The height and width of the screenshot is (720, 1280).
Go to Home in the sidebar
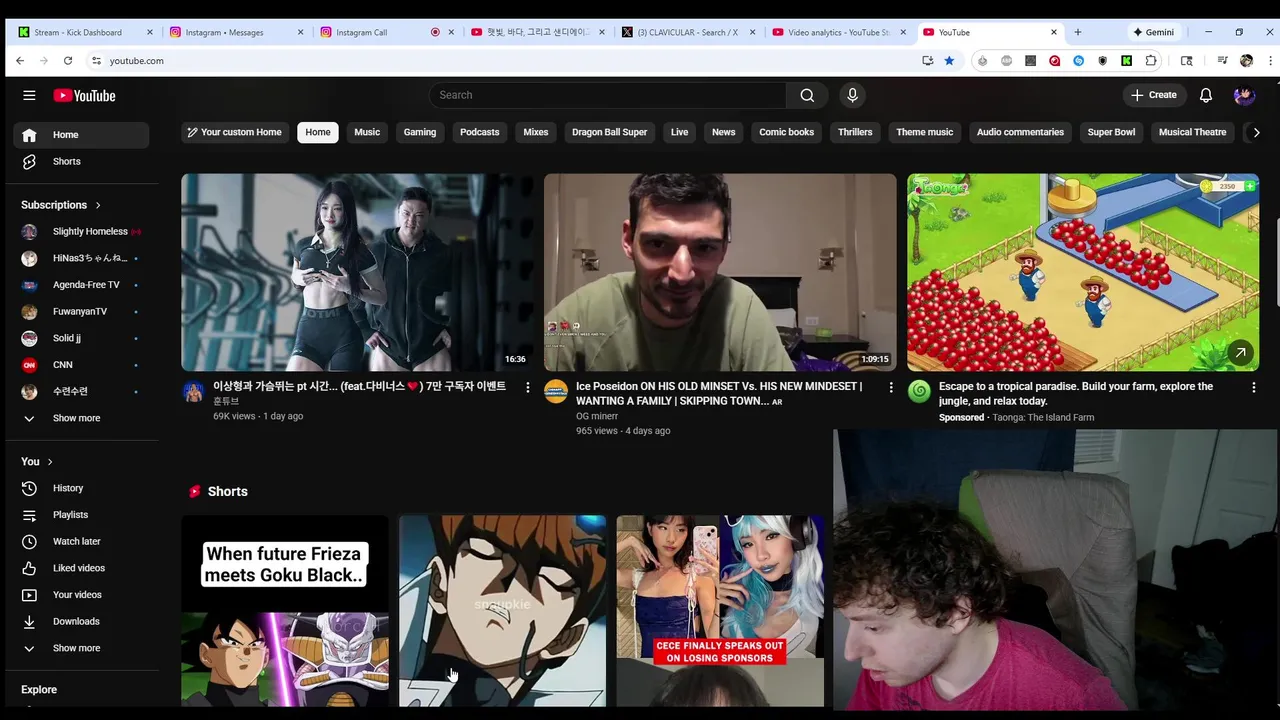[81, 135]
